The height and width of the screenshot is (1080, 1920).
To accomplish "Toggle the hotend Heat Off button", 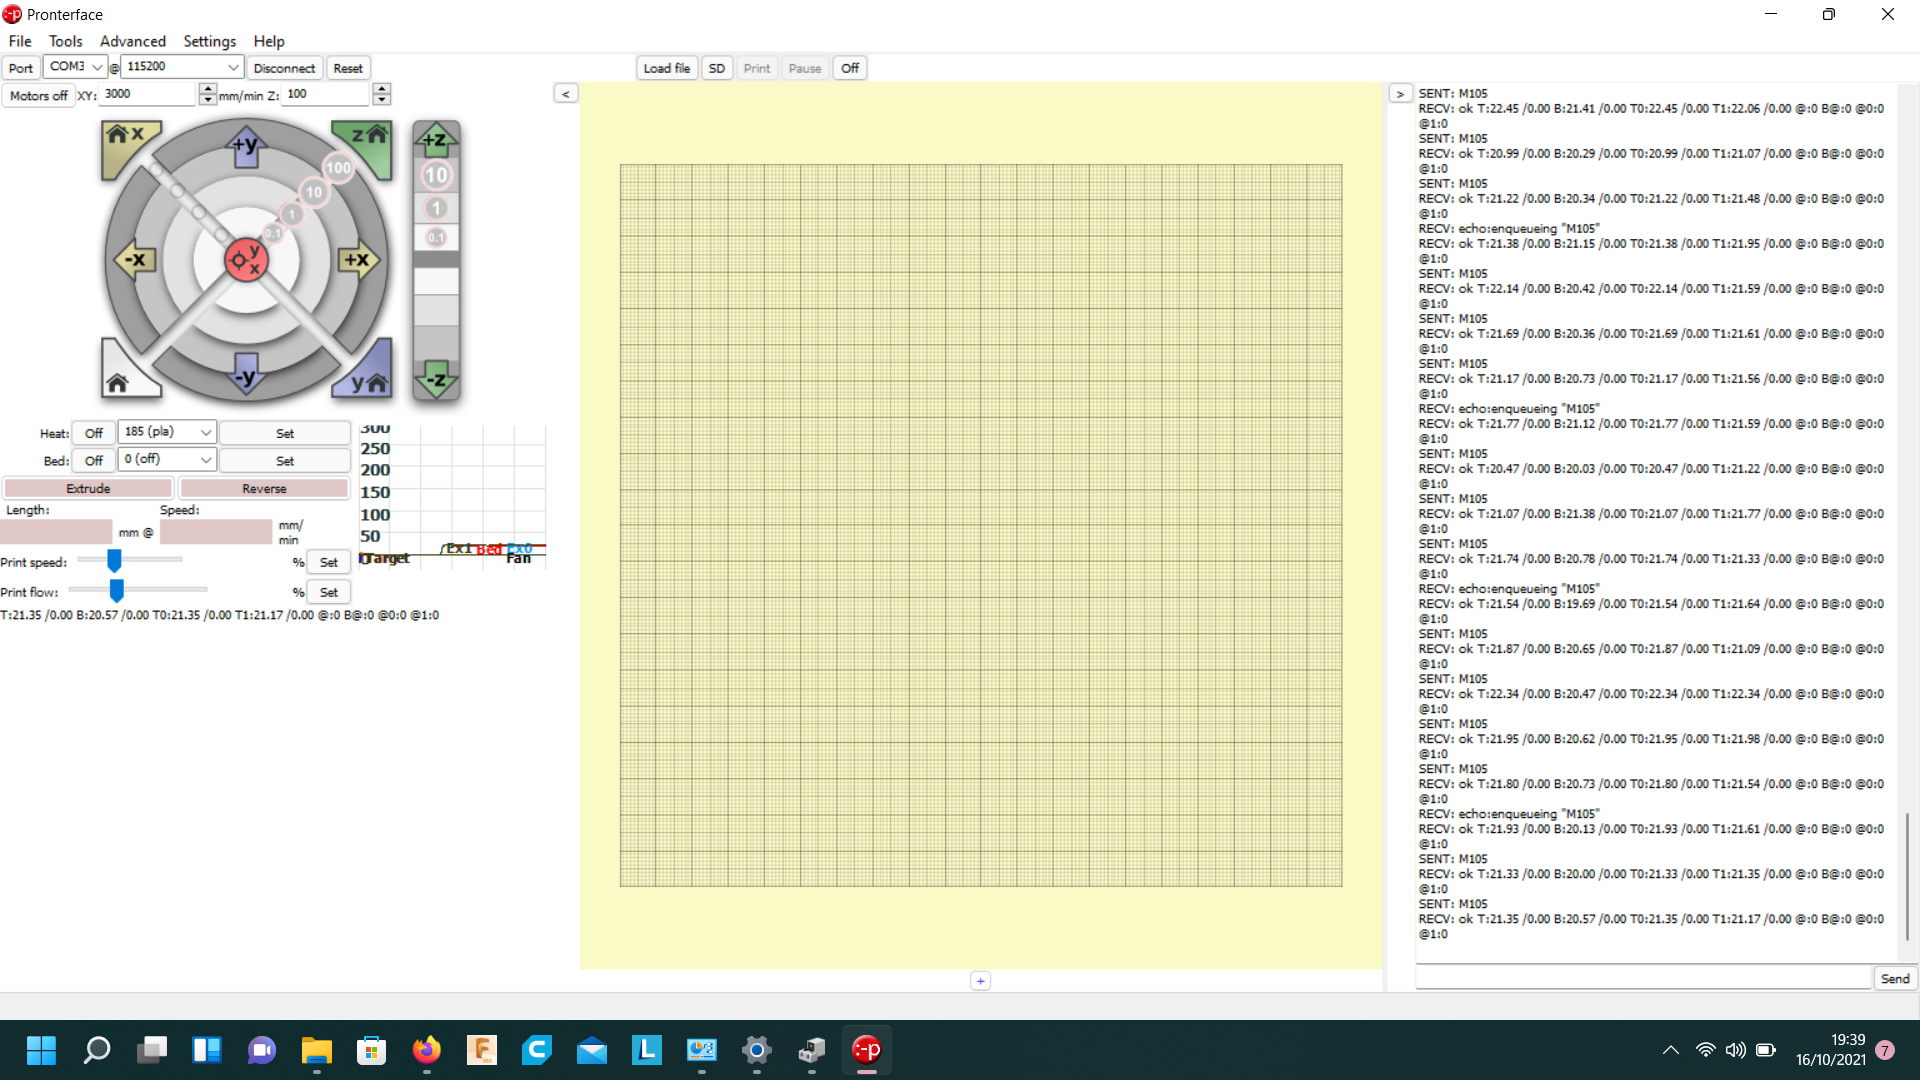I will pyautogui.click(x=93, y=433).
